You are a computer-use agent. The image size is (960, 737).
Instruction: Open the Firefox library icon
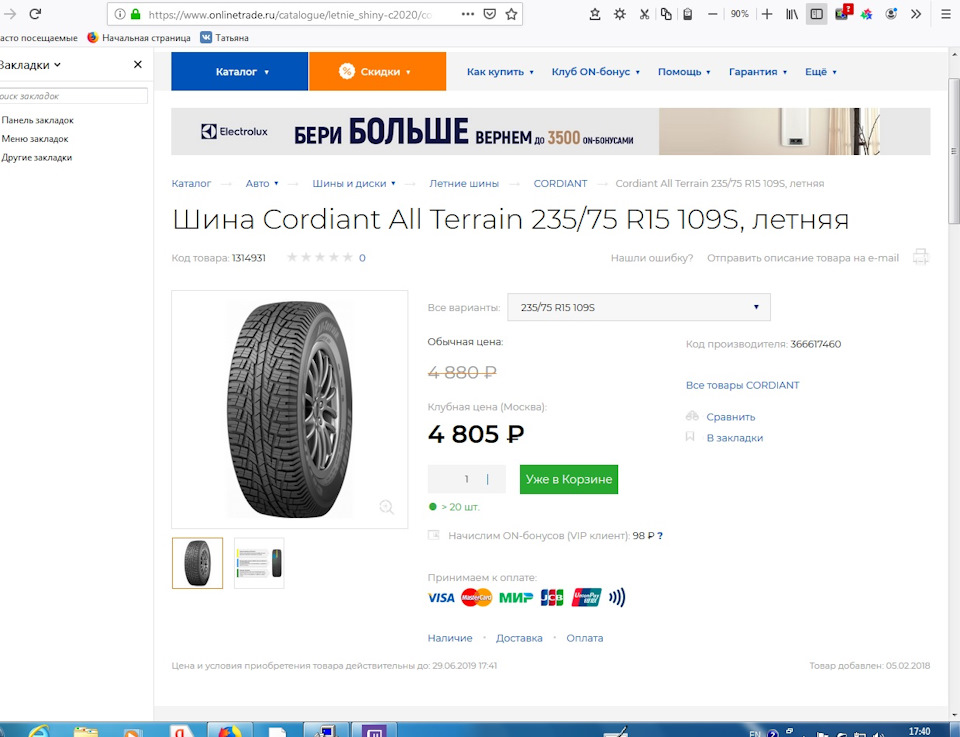click(792, 14)
